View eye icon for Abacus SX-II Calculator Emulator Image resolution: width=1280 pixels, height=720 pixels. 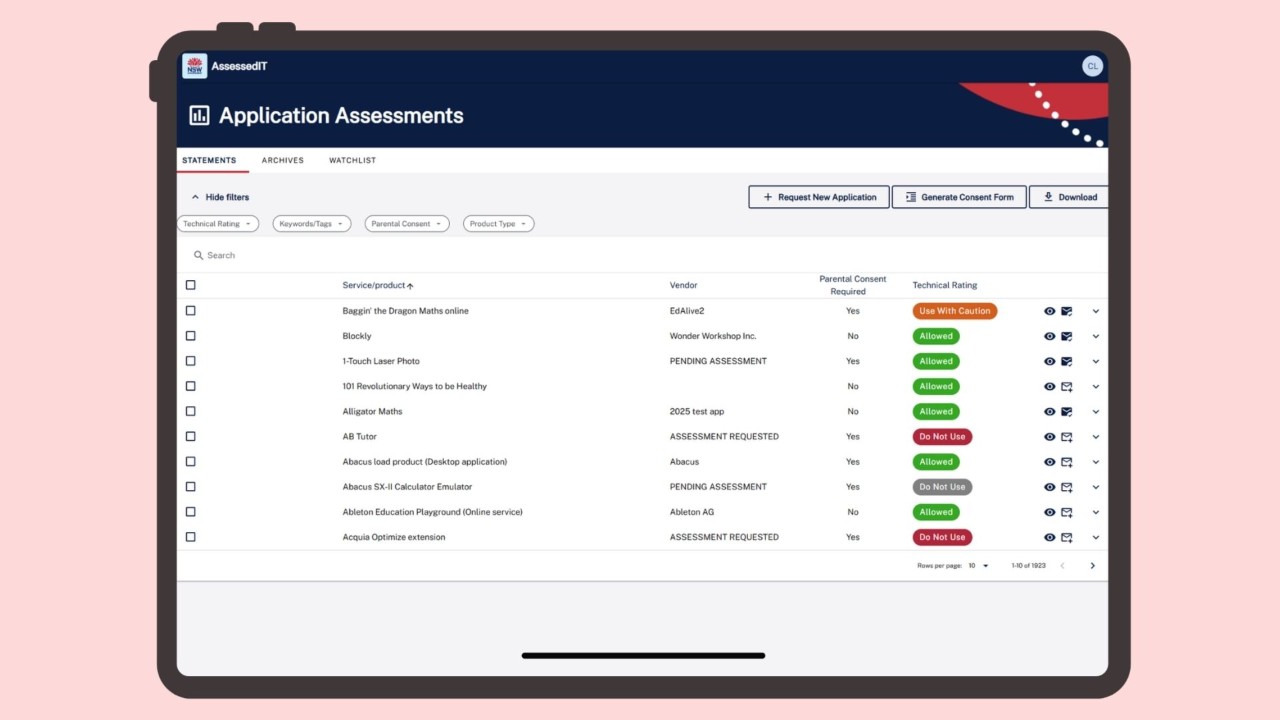[x=1049, y=487]
